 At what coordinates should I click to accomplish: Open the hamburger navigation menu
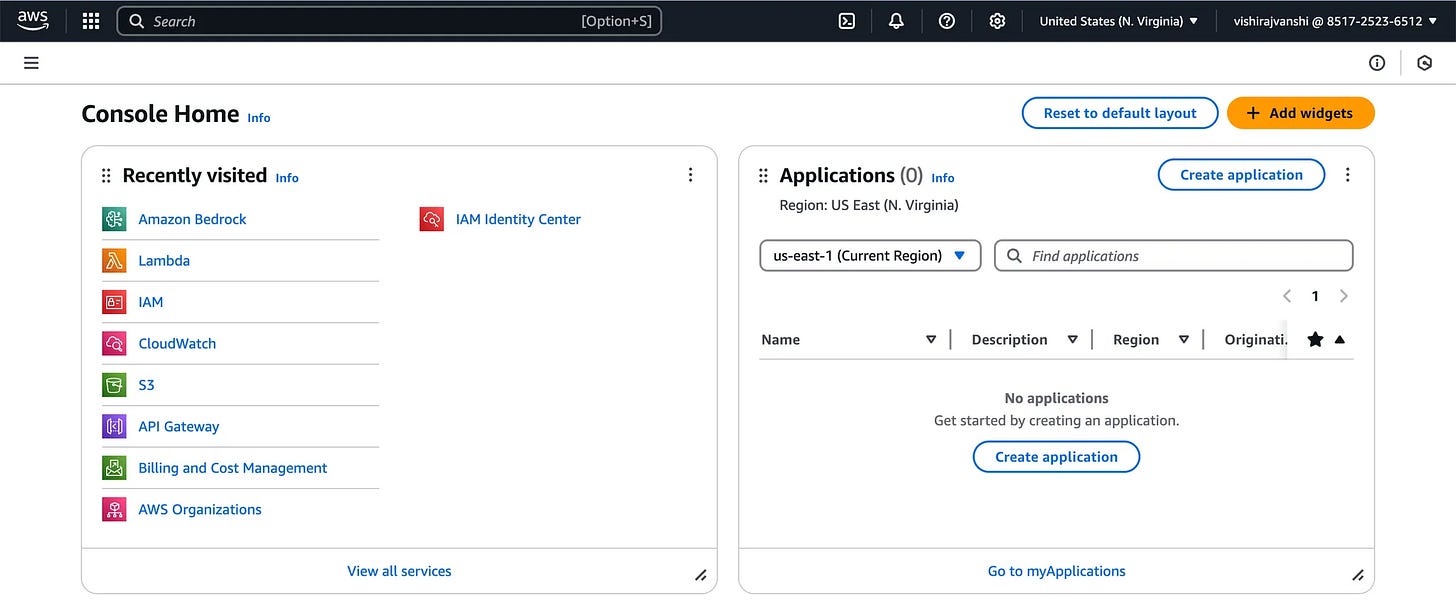coord(31,63)
